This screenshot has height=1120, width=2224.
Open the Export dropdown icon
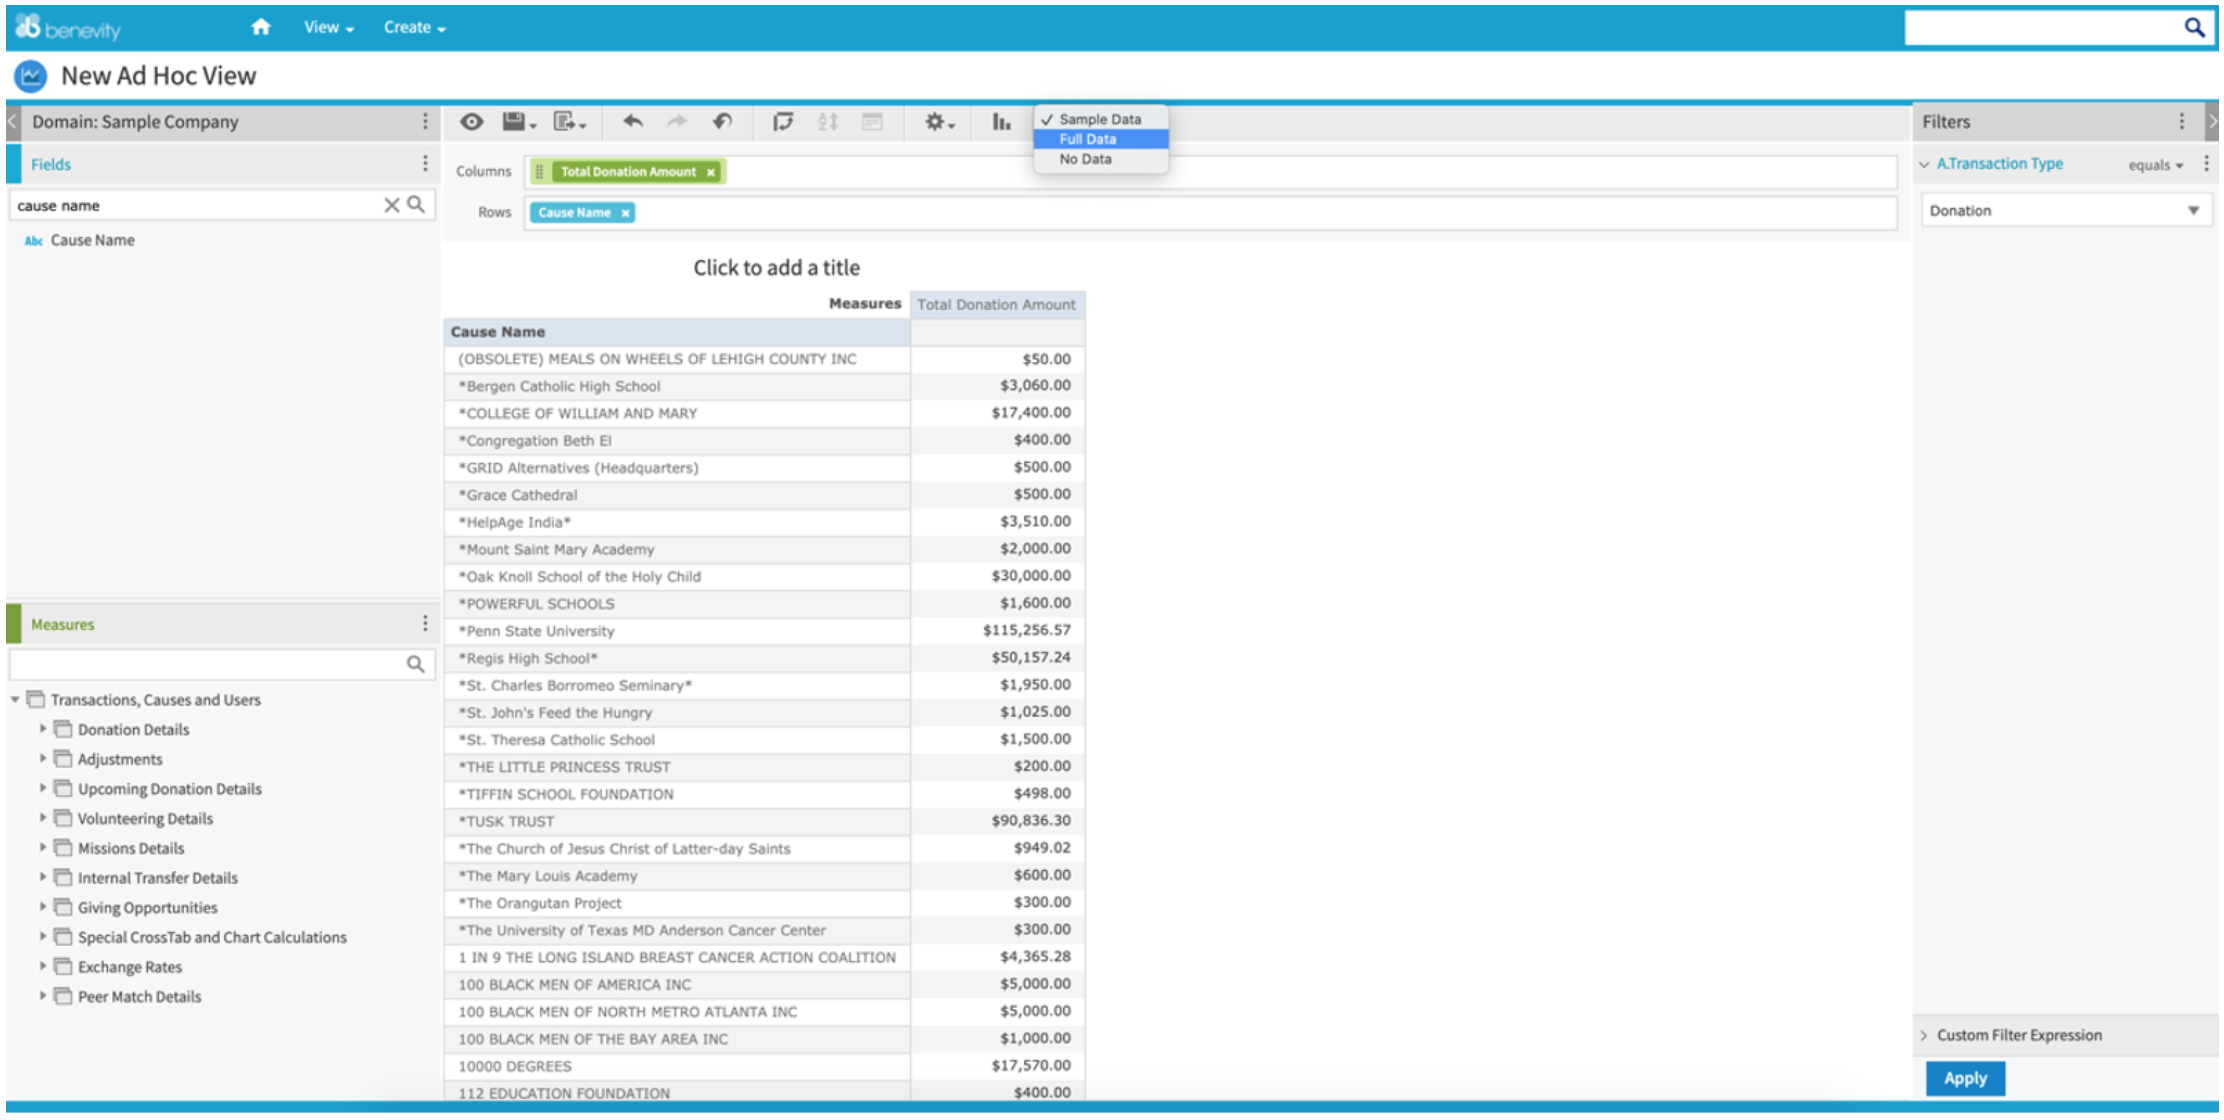(569, 122)
